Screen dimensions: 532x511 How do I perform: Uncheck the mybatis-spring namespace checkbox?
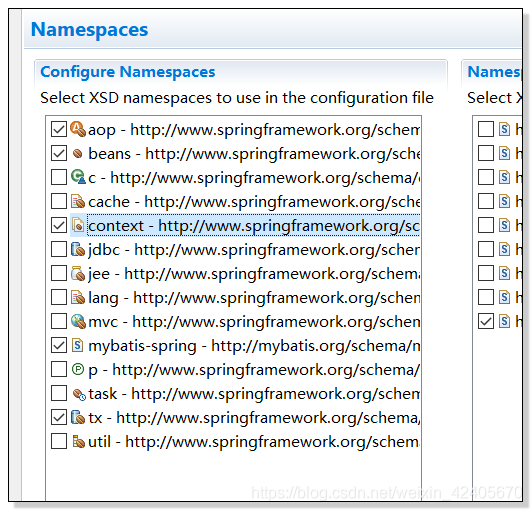pos(59,345)
